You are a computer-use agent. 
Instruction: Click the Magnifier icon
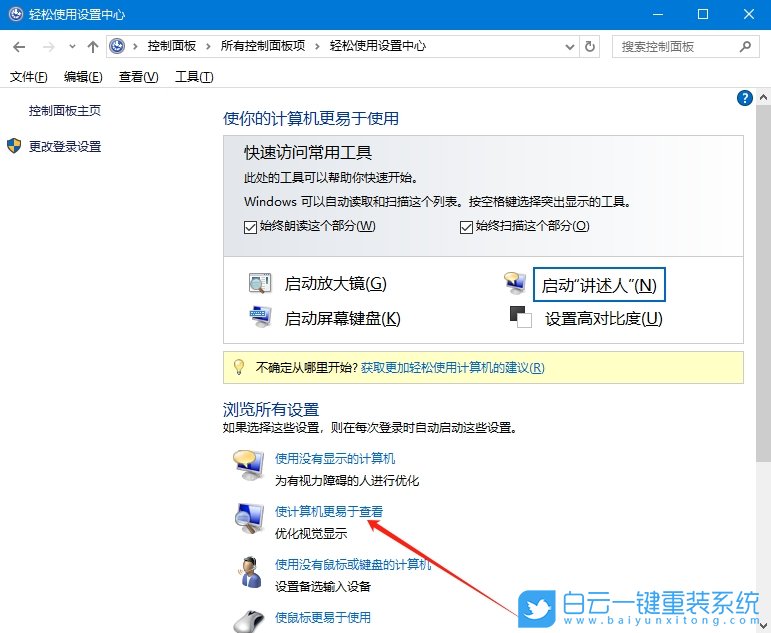tap(260, 283)
